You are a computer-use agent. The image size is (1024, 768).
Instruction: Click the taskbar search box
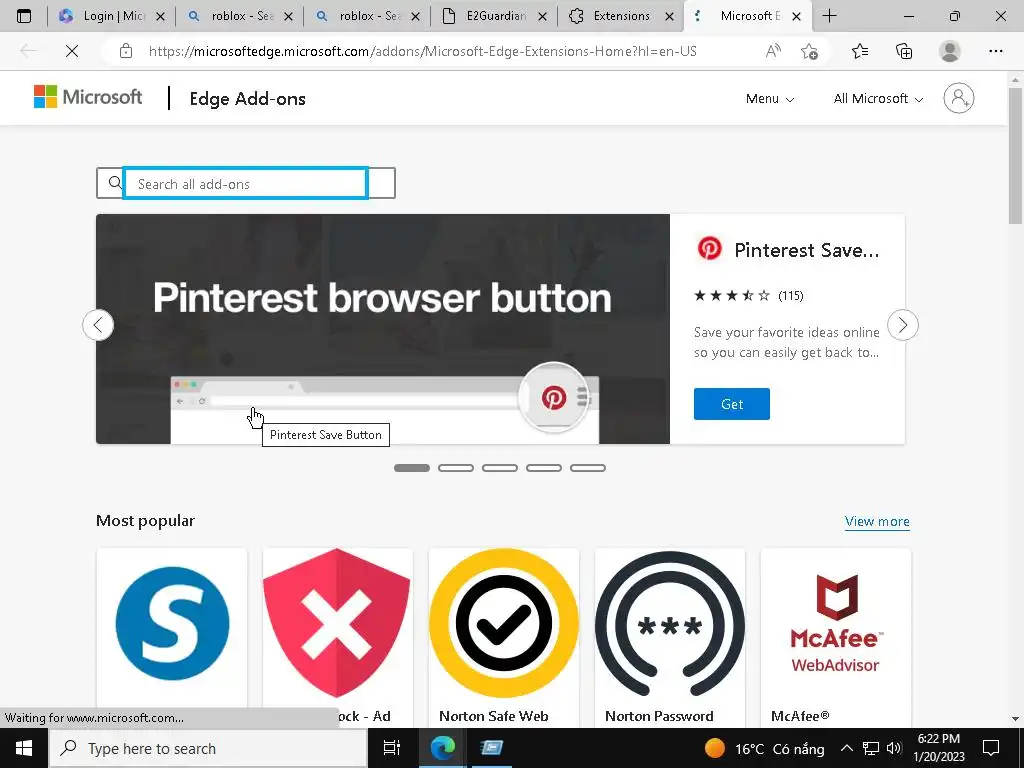tap(208, 748)
